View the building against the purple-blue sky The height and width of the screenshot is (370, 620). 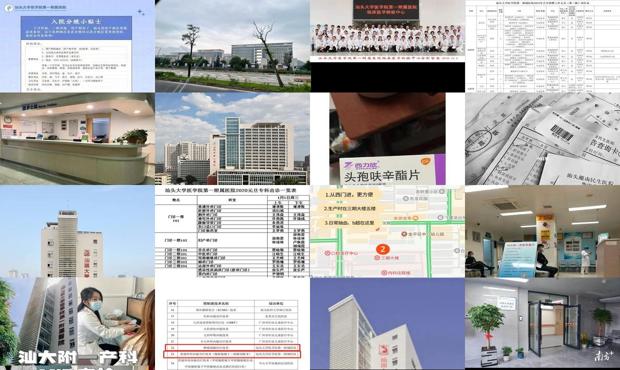pyautogui.click(x=388, y=324)
